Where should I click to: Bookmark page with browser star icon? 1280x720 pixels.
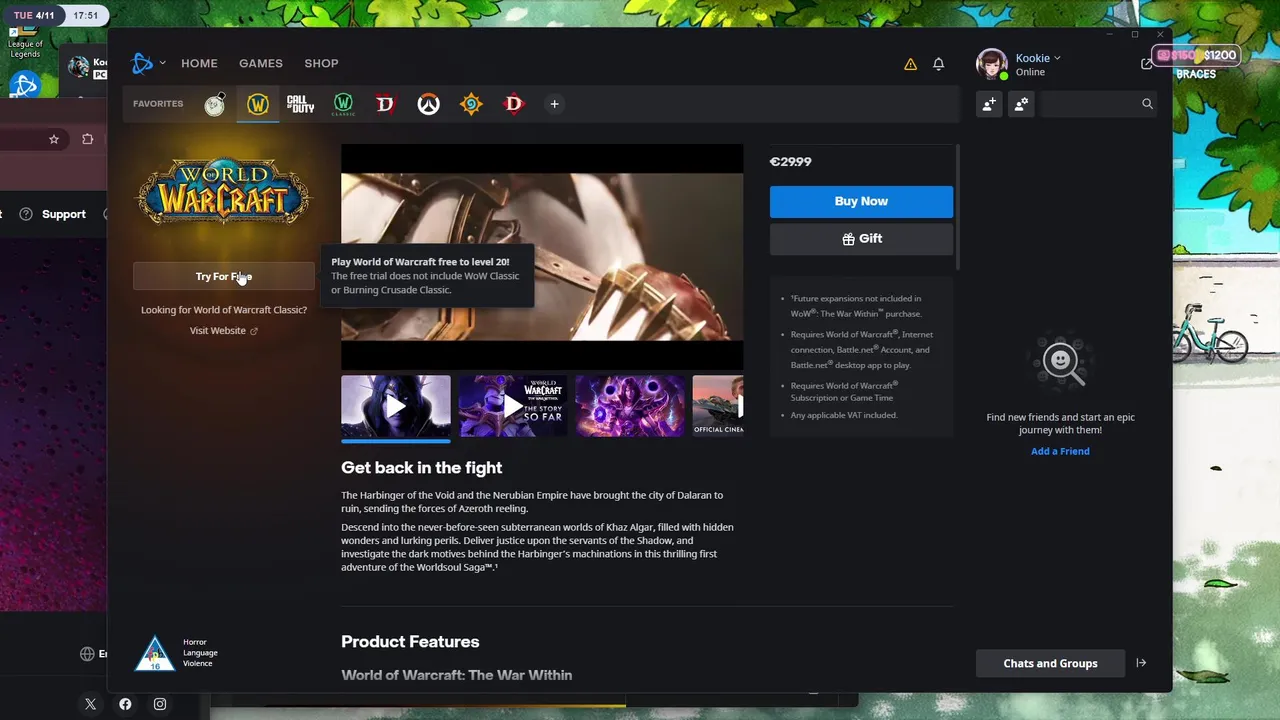(54, 139)
